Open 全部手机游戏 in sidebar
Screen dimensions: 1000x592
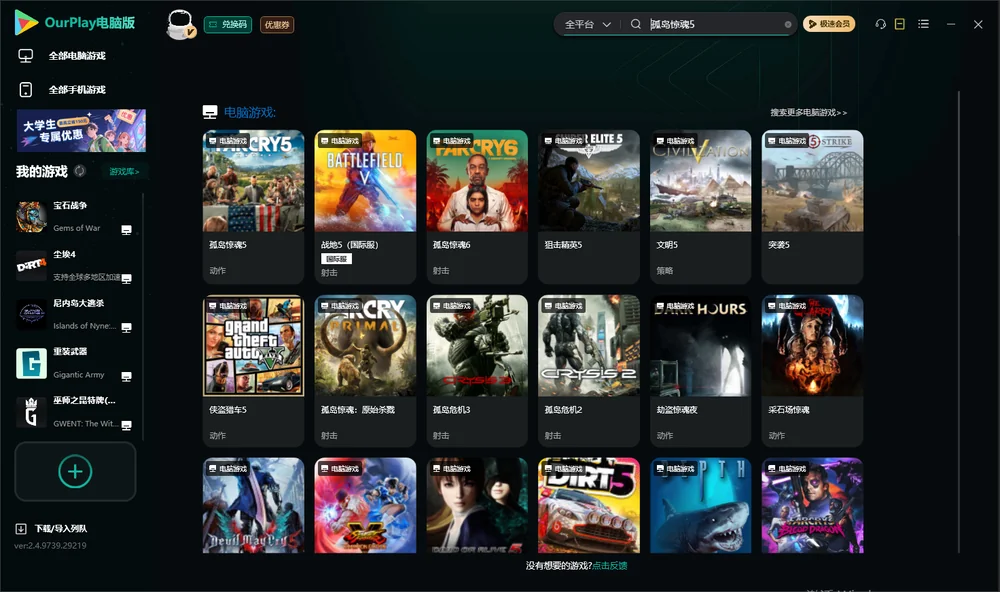[77, 90]
